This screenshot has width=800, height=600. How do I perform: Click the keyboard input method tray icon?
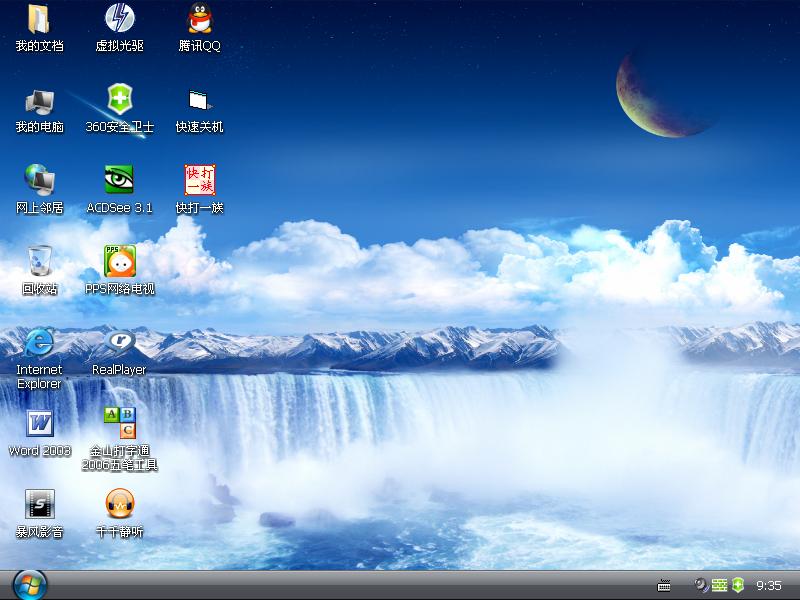point(664,585)
